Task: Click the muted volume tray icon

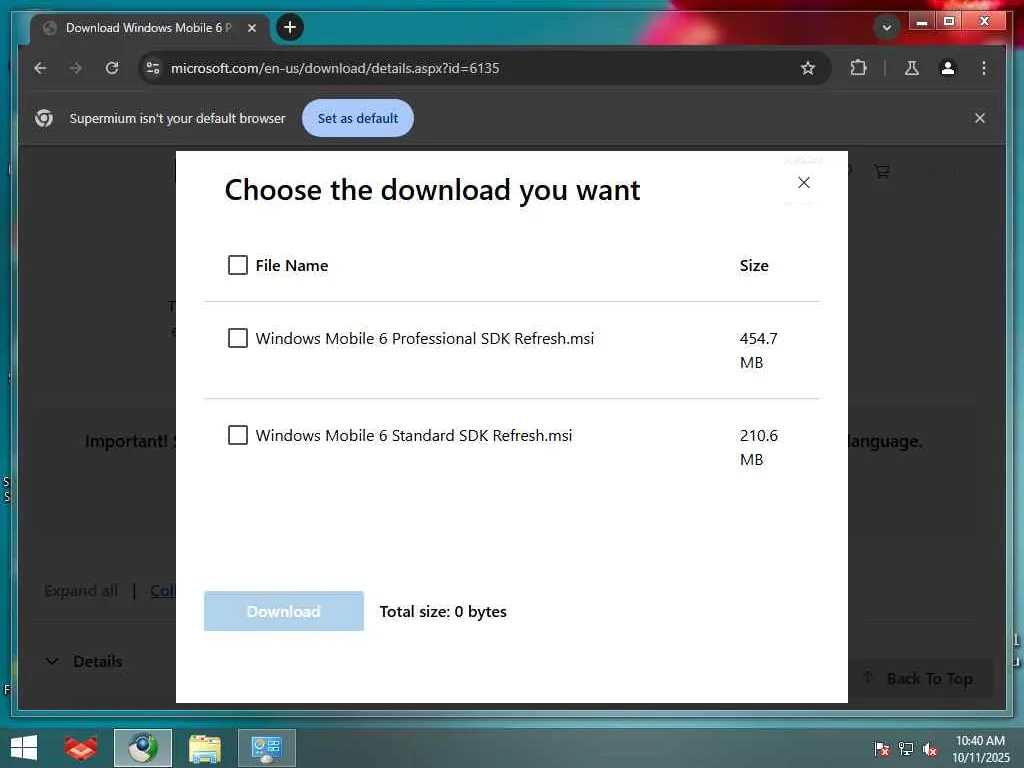Action: point(930,749)
